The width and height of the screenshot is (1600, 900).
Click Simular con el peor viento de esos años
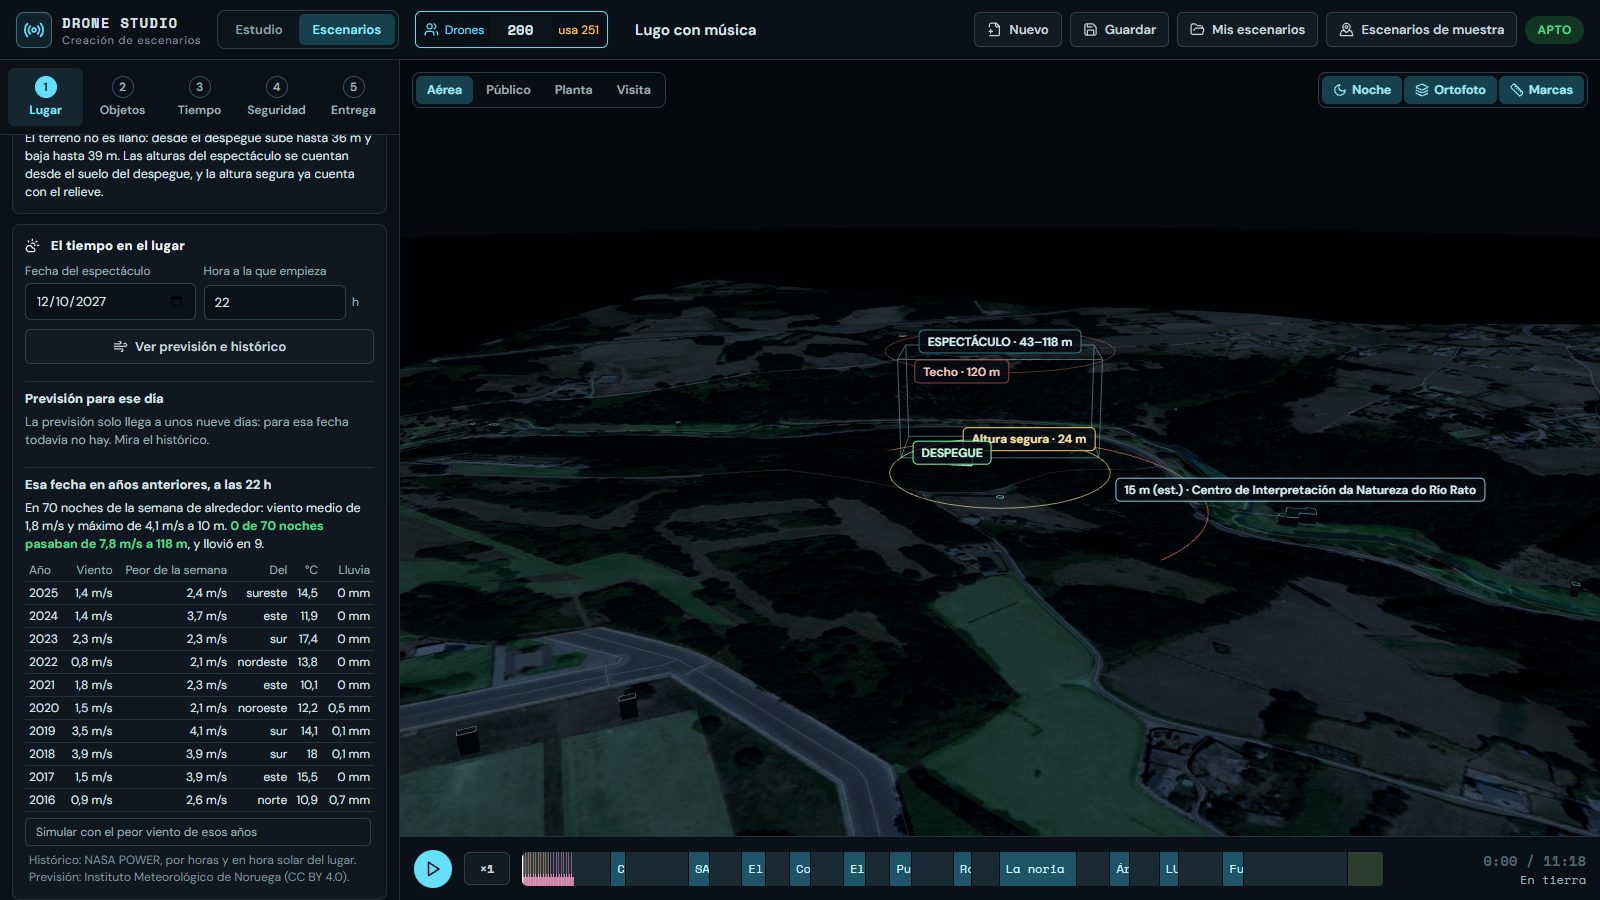(198, 832)
